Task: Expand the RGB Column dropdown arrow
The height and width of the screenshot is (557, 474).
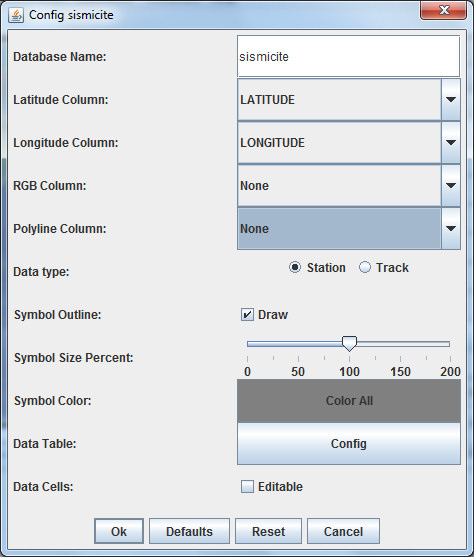Action: pyautogui.click(x=451, y=185)
